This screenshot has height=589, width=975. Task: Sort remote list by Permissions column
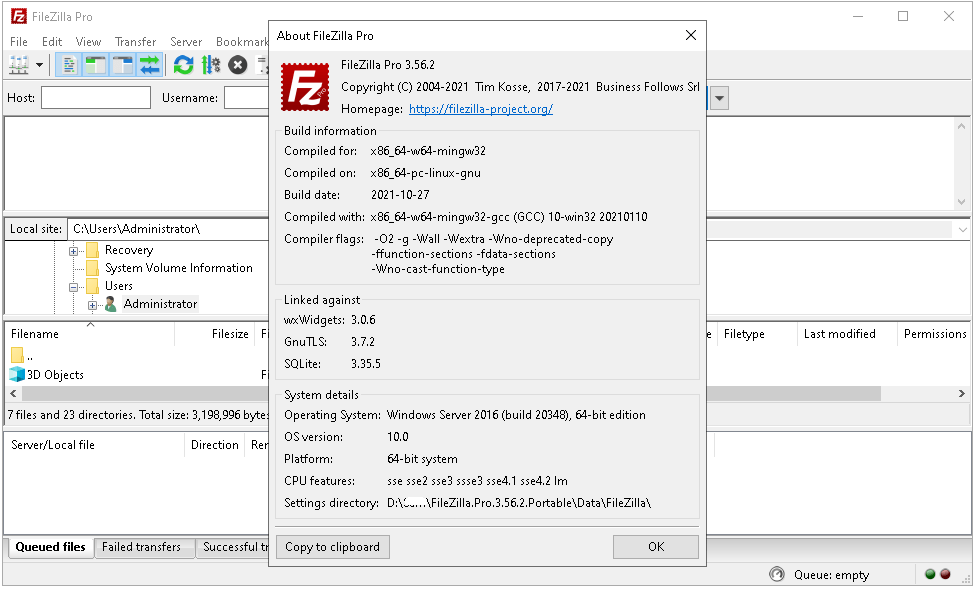pos(934,334)
